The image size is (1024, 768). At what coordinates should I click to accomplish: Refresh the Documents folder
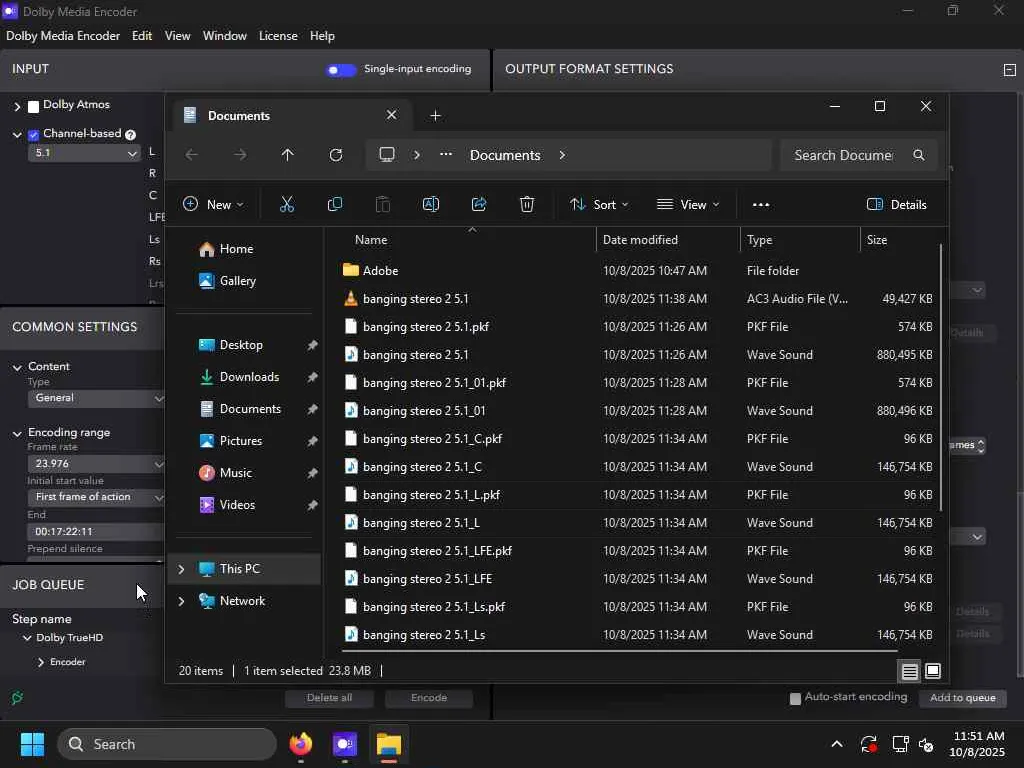(x=336, y=155)
